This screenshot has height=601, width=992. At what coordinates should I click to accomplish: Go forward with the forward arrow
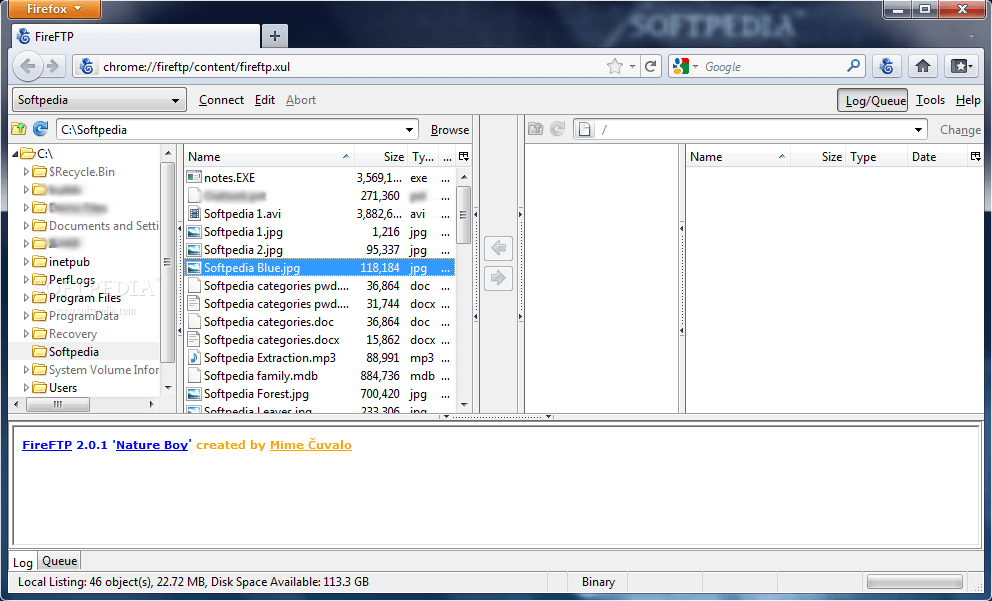[x=54, y=66]
